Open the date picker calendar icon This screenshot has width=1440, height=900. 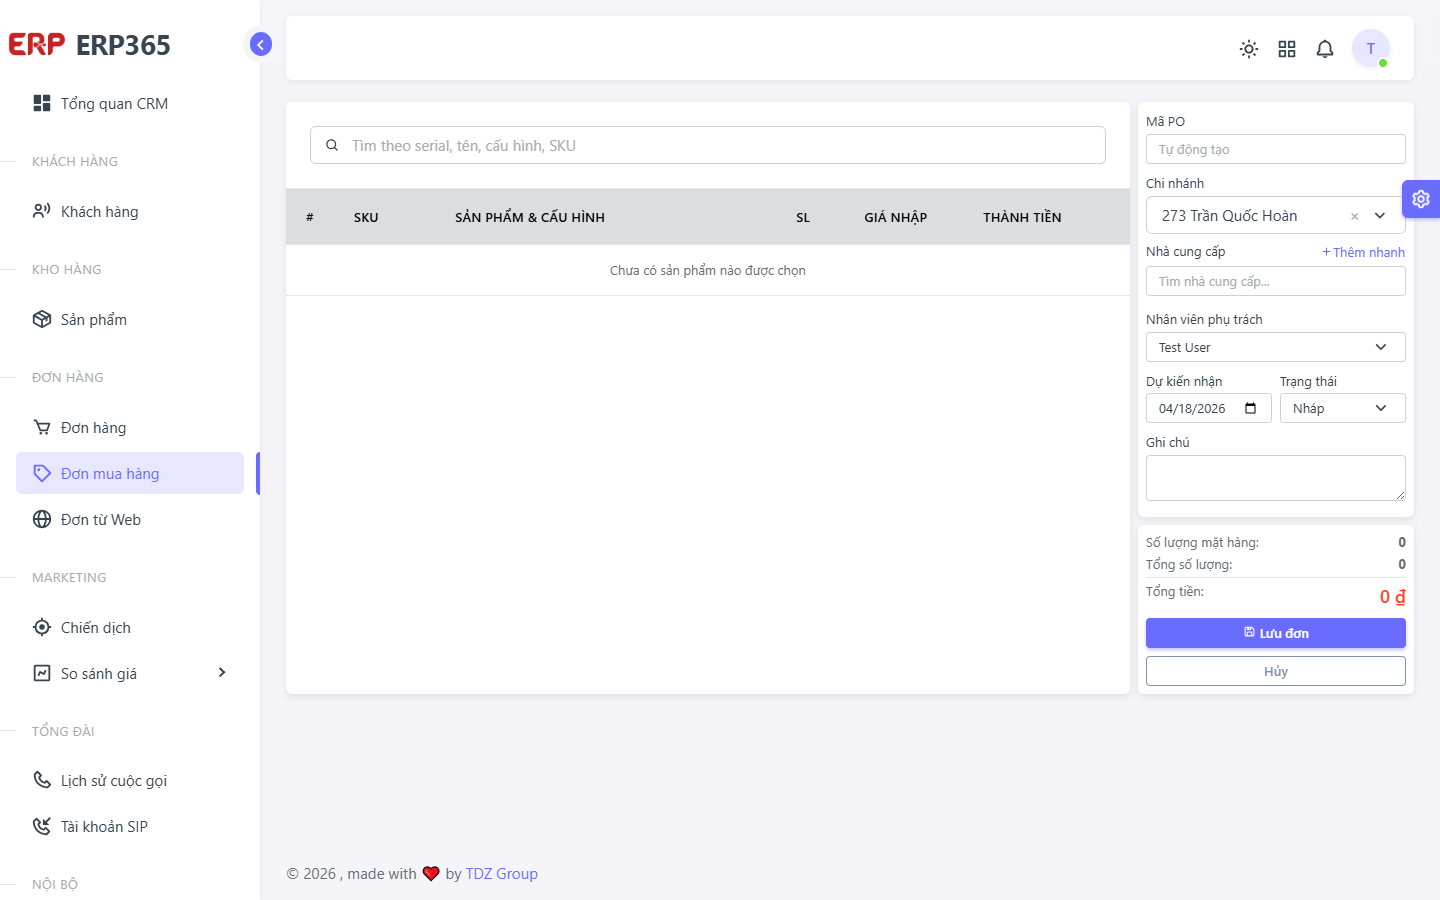(1251, 408)
